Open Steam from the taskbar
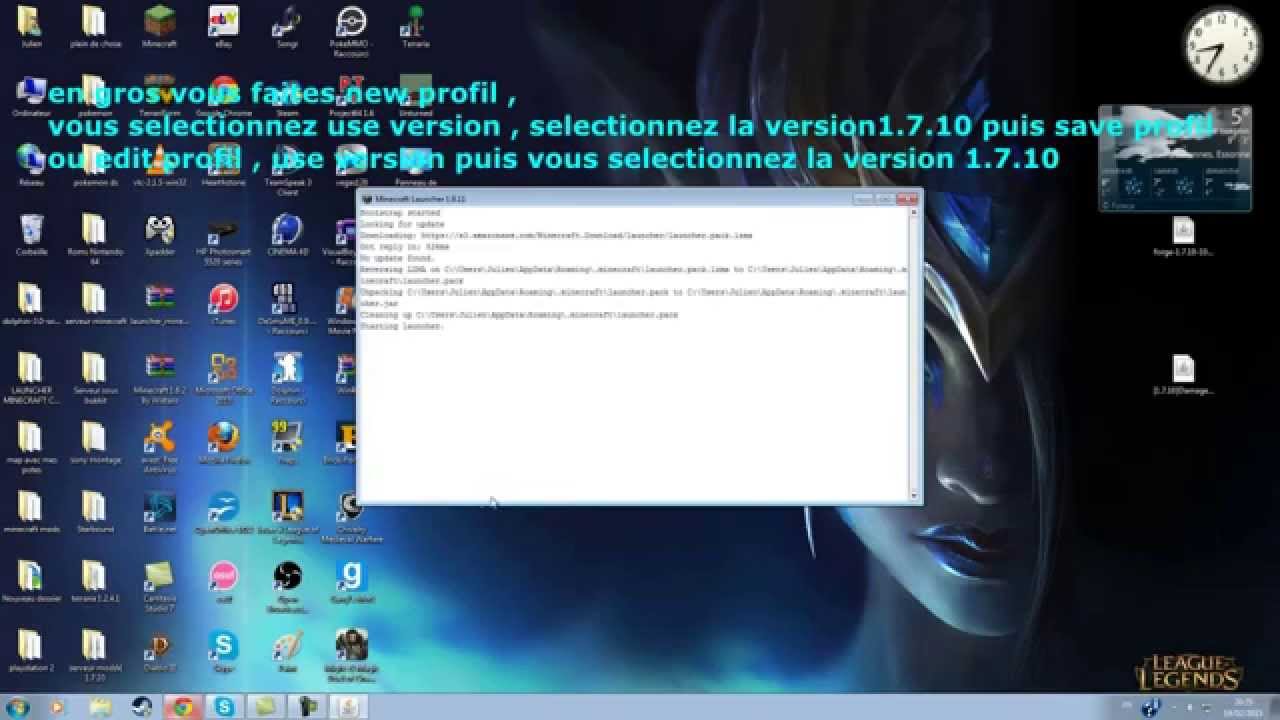Image resolution: width=1280 pixels, height=720 pixels. point(140,706)
